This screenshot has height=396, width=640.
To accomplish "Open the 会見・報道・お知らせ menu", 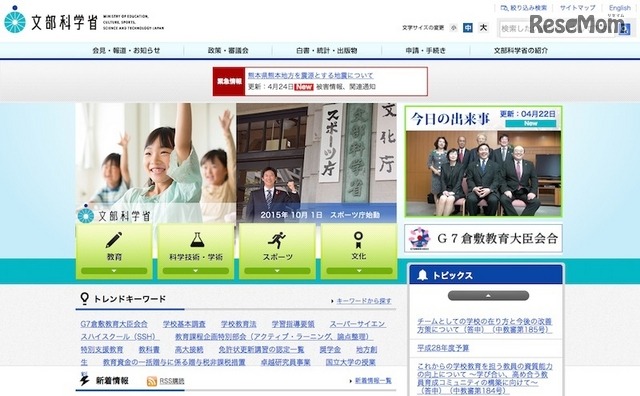I will pos(126,51).
